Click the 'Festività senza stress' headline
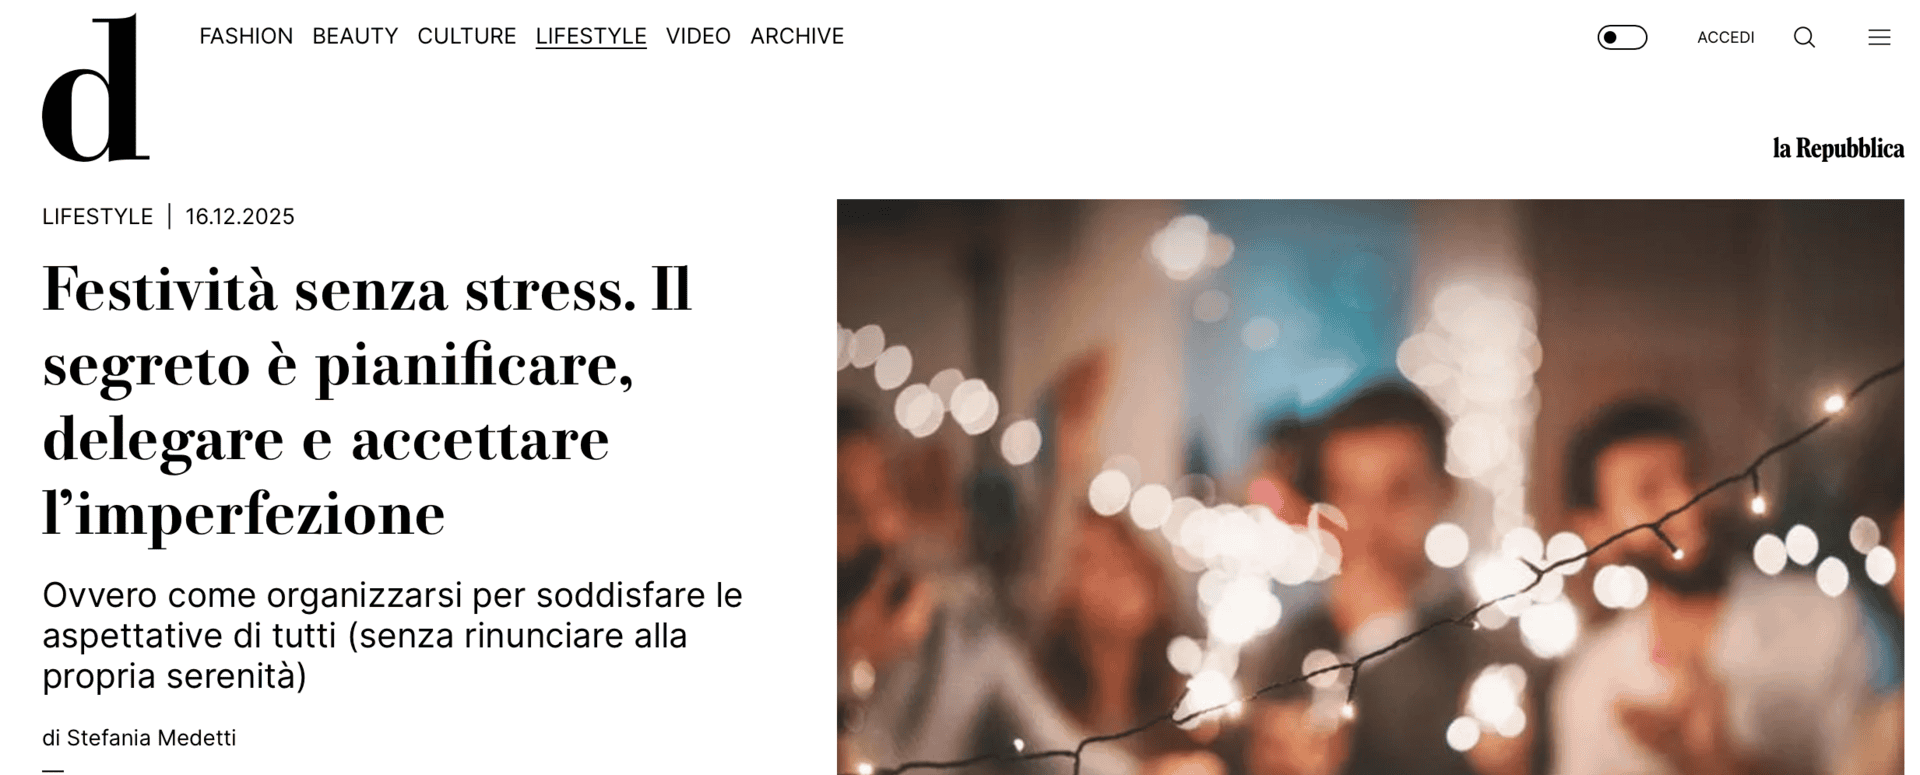Screen dimensions: 1920x775 [x=368, y=400]
